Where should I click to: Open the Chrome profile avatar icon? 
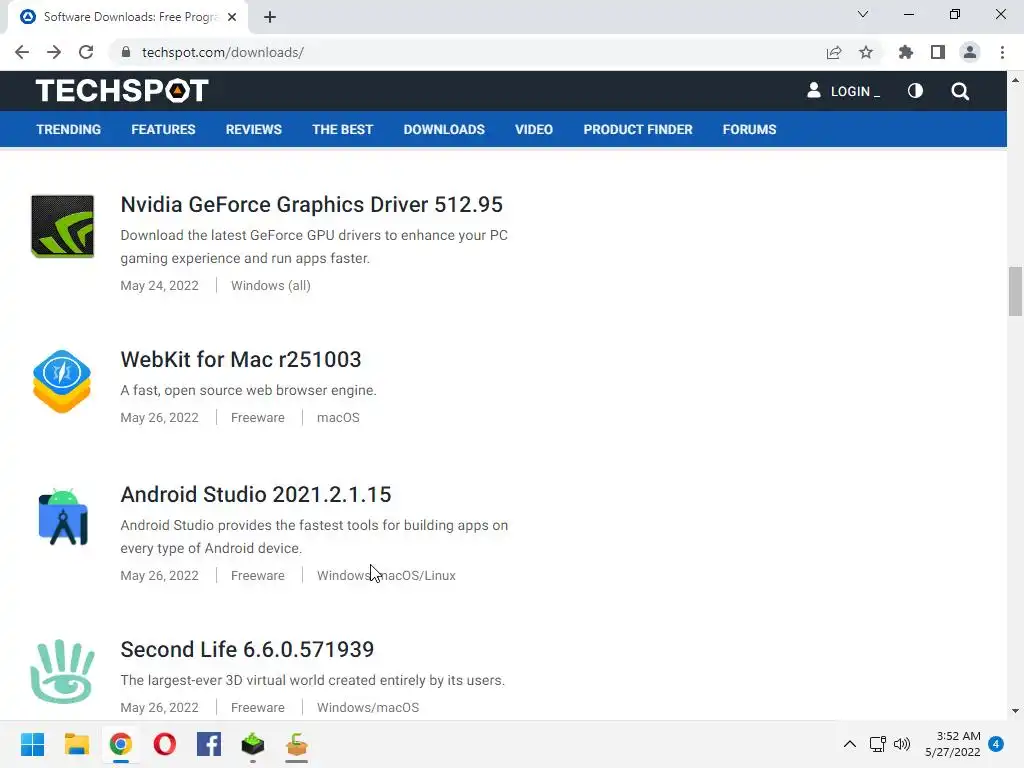point(970,52)
